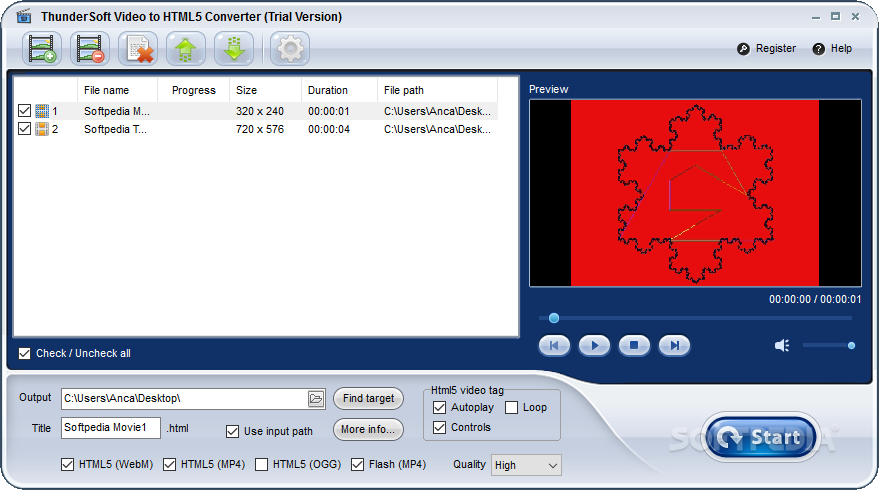Disable Use input path checkbox

232,431
